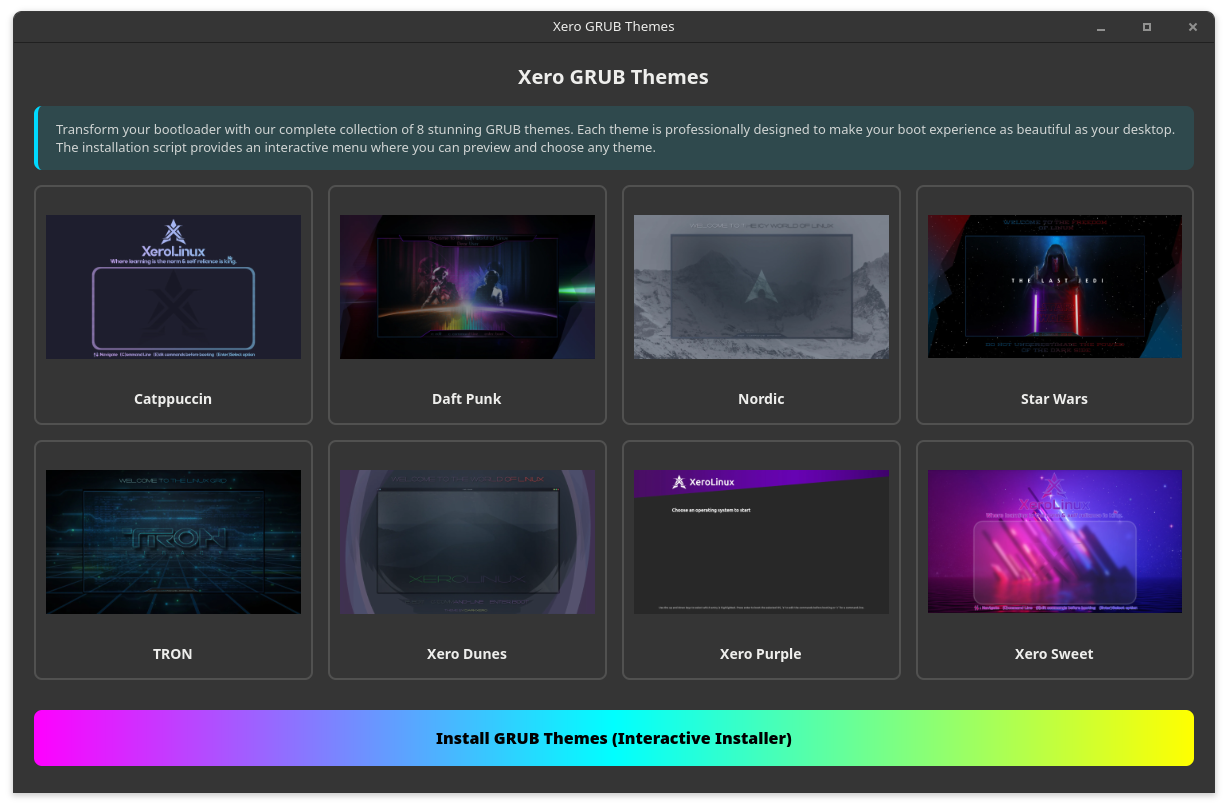Click the "Catppuccin" theme name label
The height and width of the screenshot is (809, 1228).
click(173, 399)
